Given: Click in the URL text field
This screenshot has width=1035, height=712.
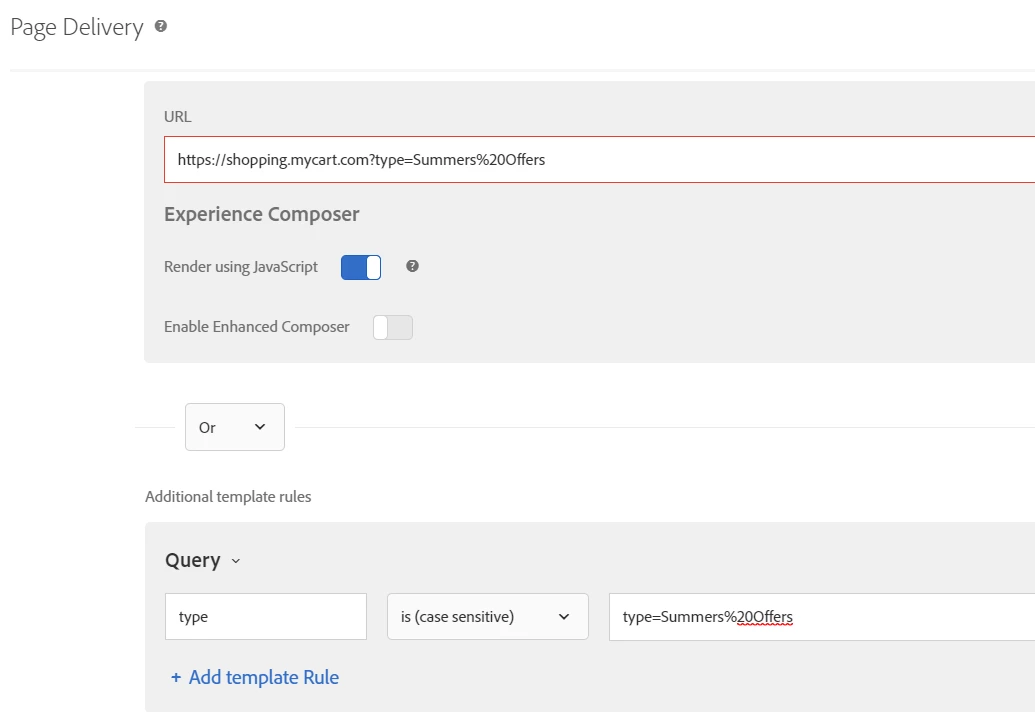Looking at the screenshot, I should (x=600, y=159).
